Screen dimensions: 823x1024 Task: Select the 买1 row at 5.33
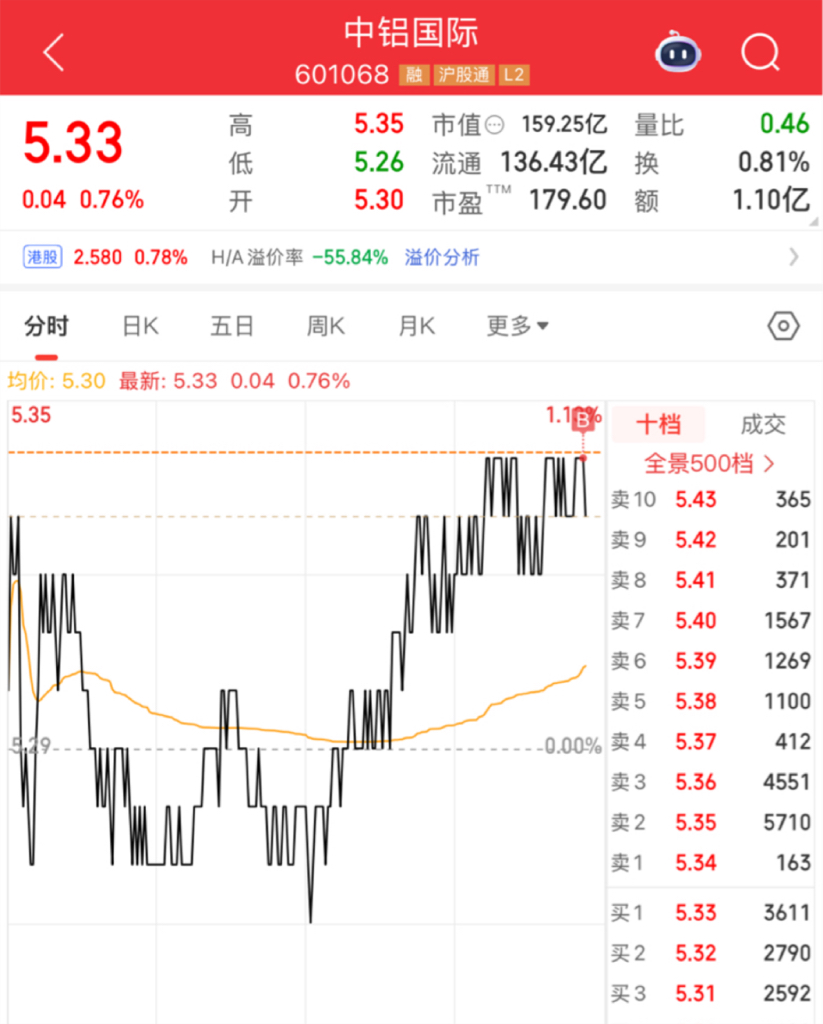(711, 913)
